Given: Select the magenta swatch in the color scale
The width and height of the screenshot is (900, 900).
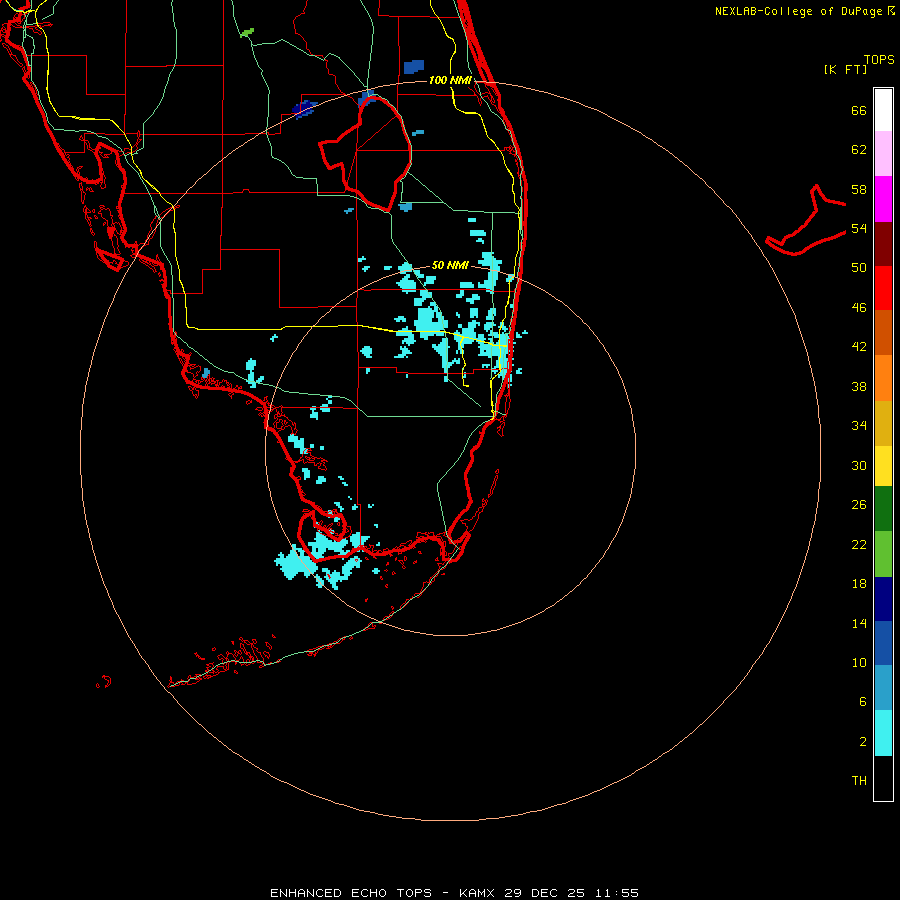Looking at the screenshot, I should pos(883,199).
